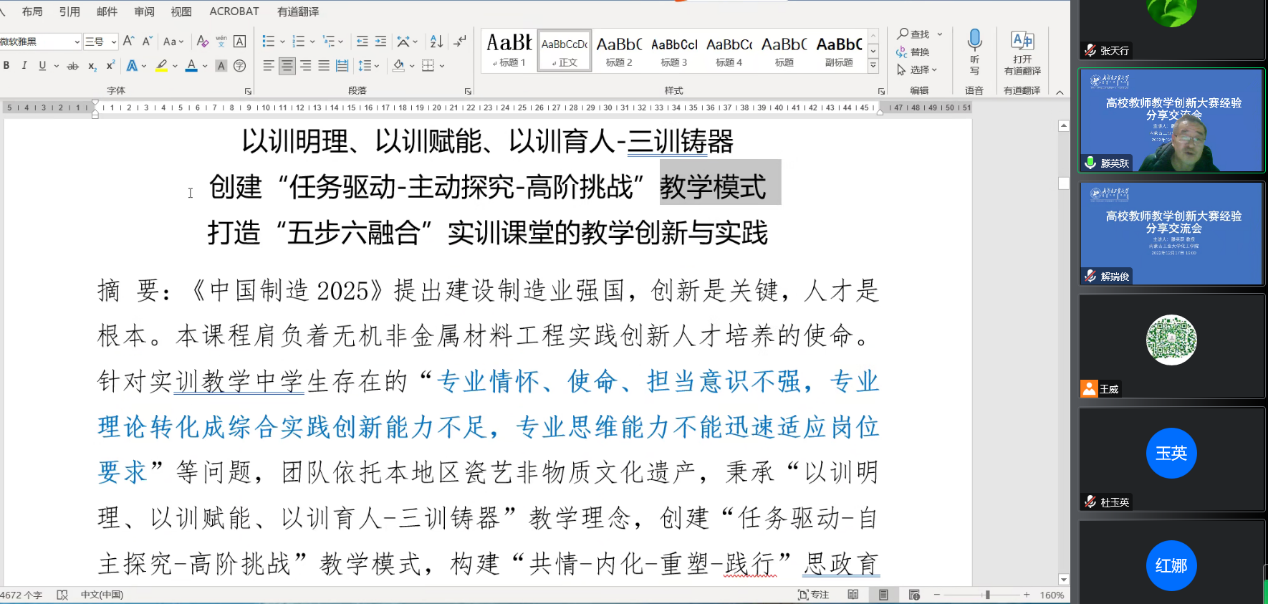Screen dimensions: 1268x604
Task: Expand the styles gallery more arrow
Action: pos(873,66)
